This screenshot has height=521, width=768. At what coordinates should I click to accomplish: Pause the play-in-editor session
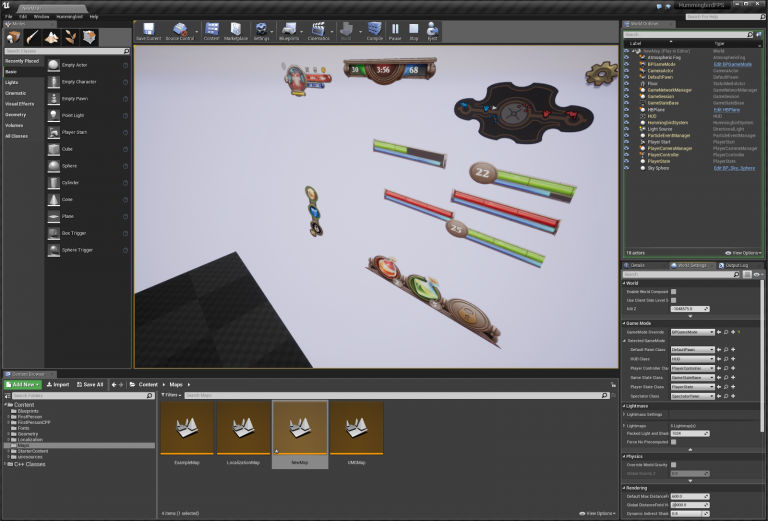pyautogui.click(x=395, y=31)
